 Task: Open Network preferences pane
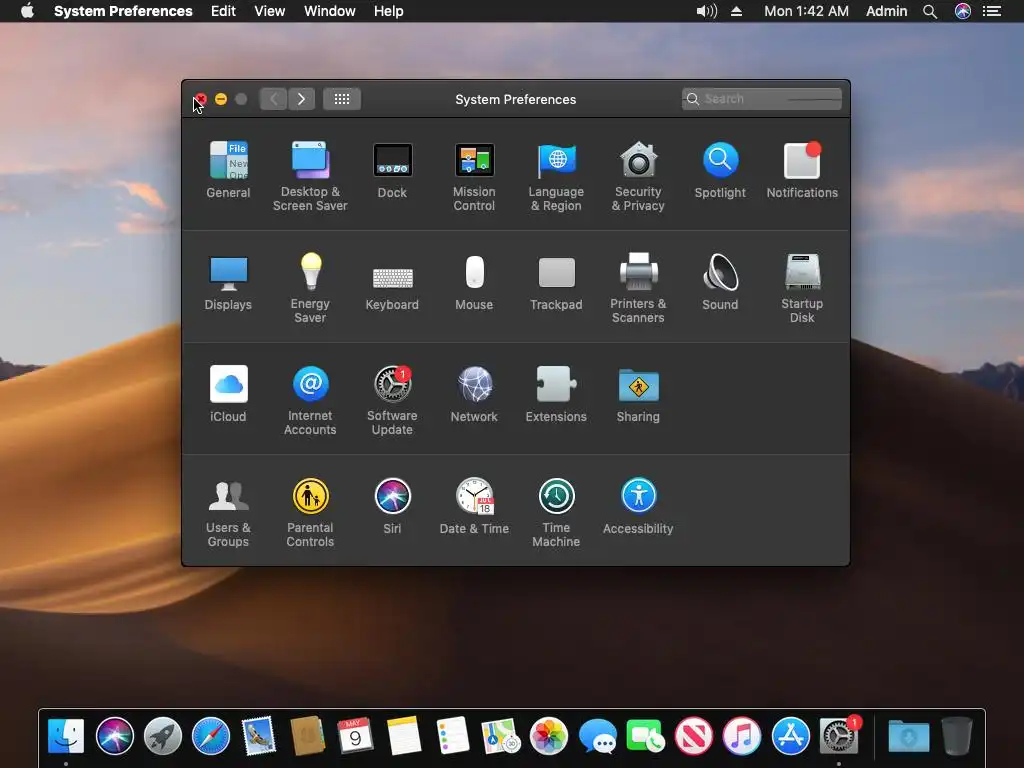(474, 394)
